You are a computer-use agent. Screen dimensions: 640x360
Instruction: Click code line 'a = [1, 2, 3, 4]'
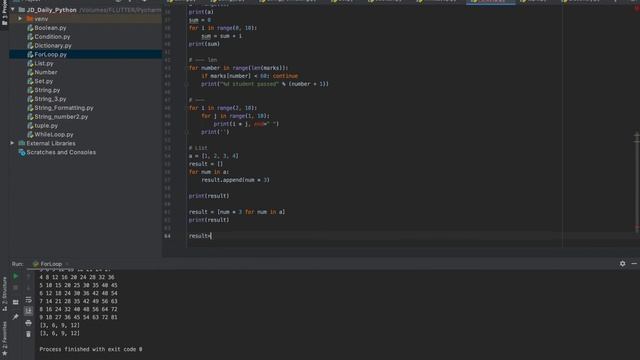click(x=213, y=156)
